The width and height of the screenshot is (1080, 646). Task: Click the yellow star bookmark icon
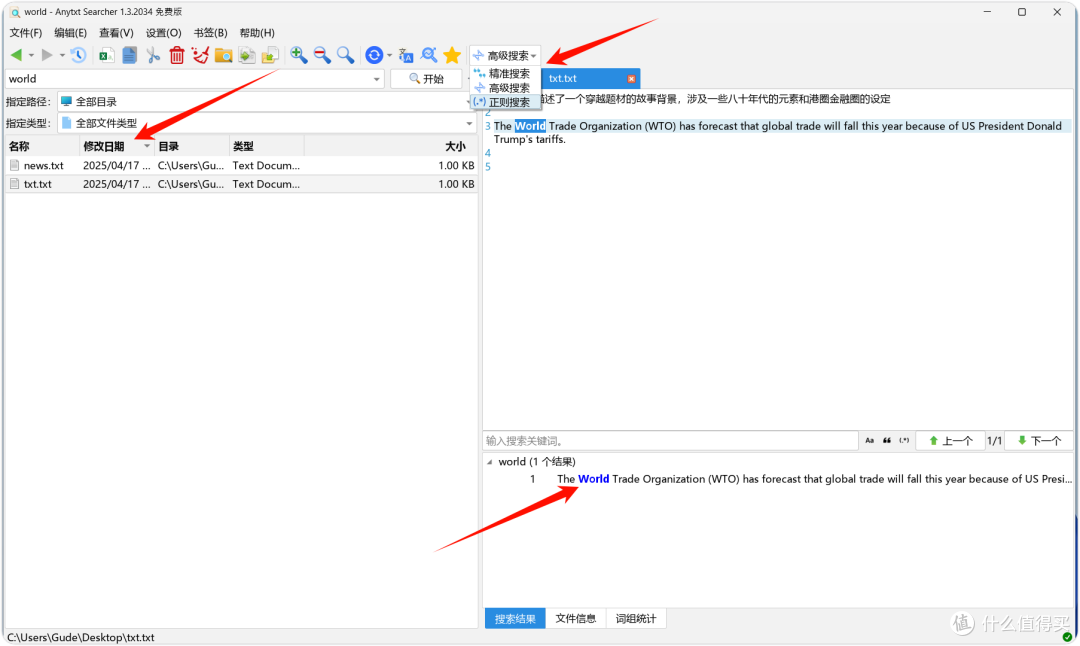click(x=452, y=55)
